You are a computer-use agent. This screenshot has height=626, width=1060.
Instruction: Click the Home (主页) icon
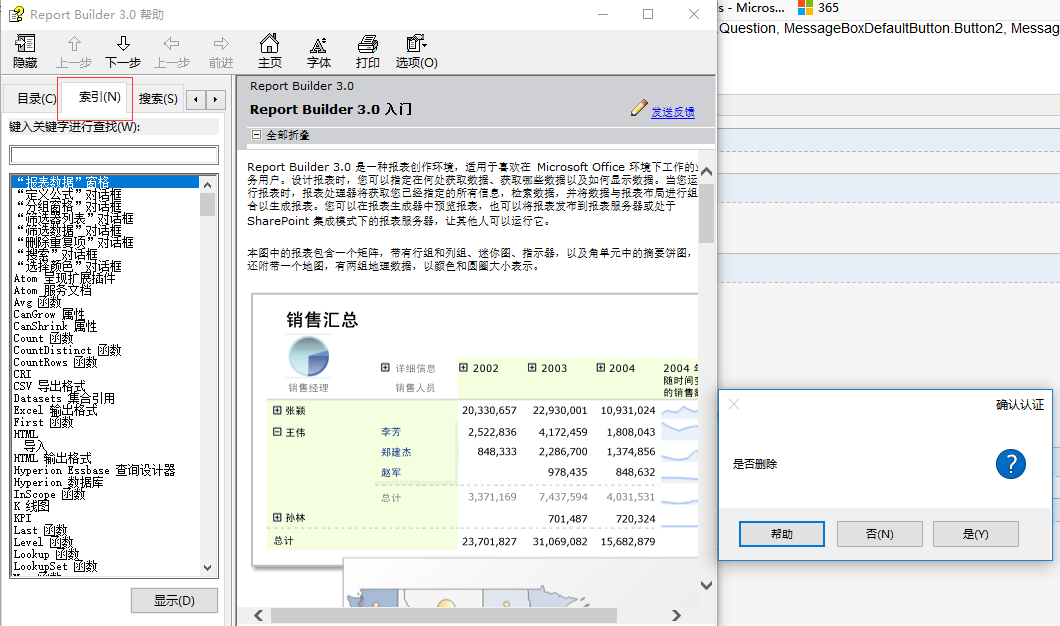[x=269, y=43]
